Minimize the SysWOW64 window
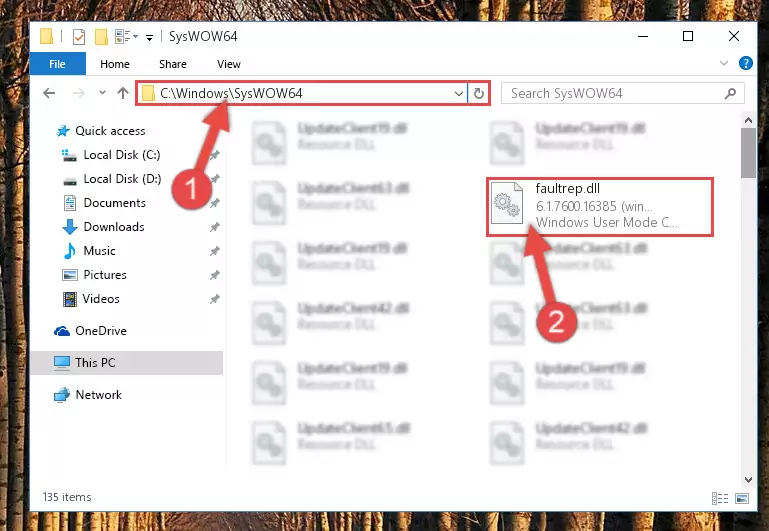 643,36
